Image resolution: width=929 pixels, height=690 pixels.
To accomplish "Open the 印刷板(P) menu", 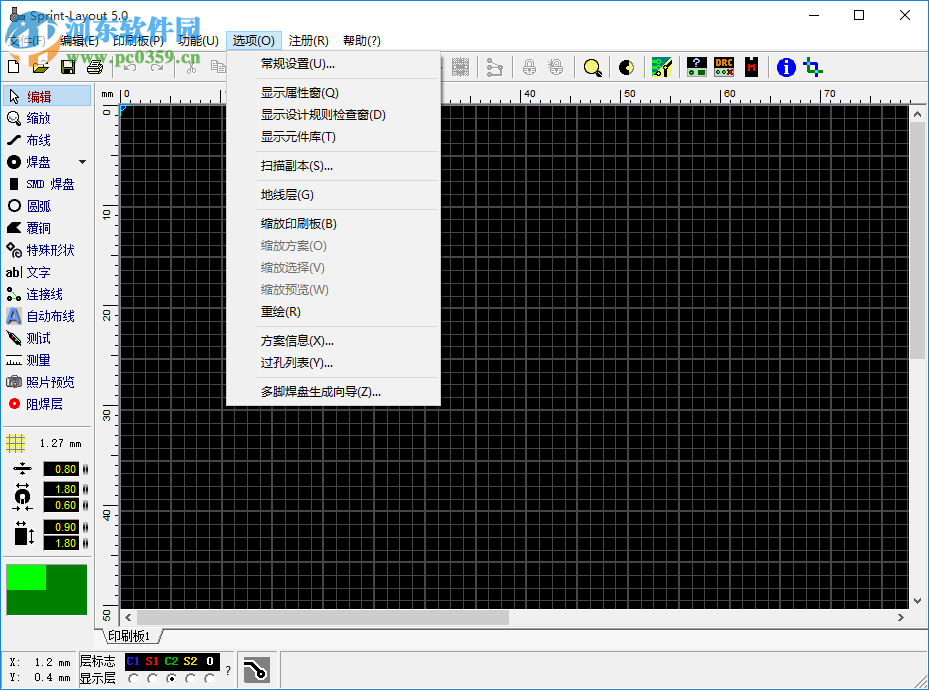I will pos(138,41).
